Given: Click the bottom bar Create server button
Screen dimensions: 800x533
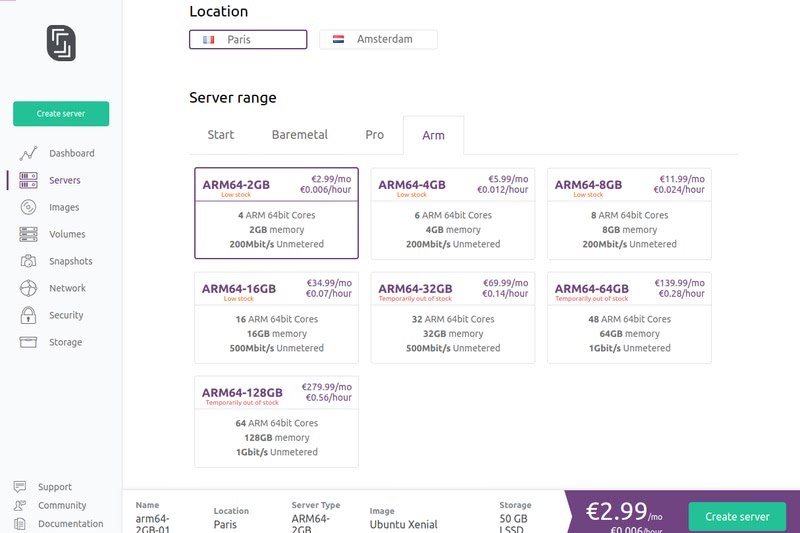Looking at the screenshot, I should (737, 517).
